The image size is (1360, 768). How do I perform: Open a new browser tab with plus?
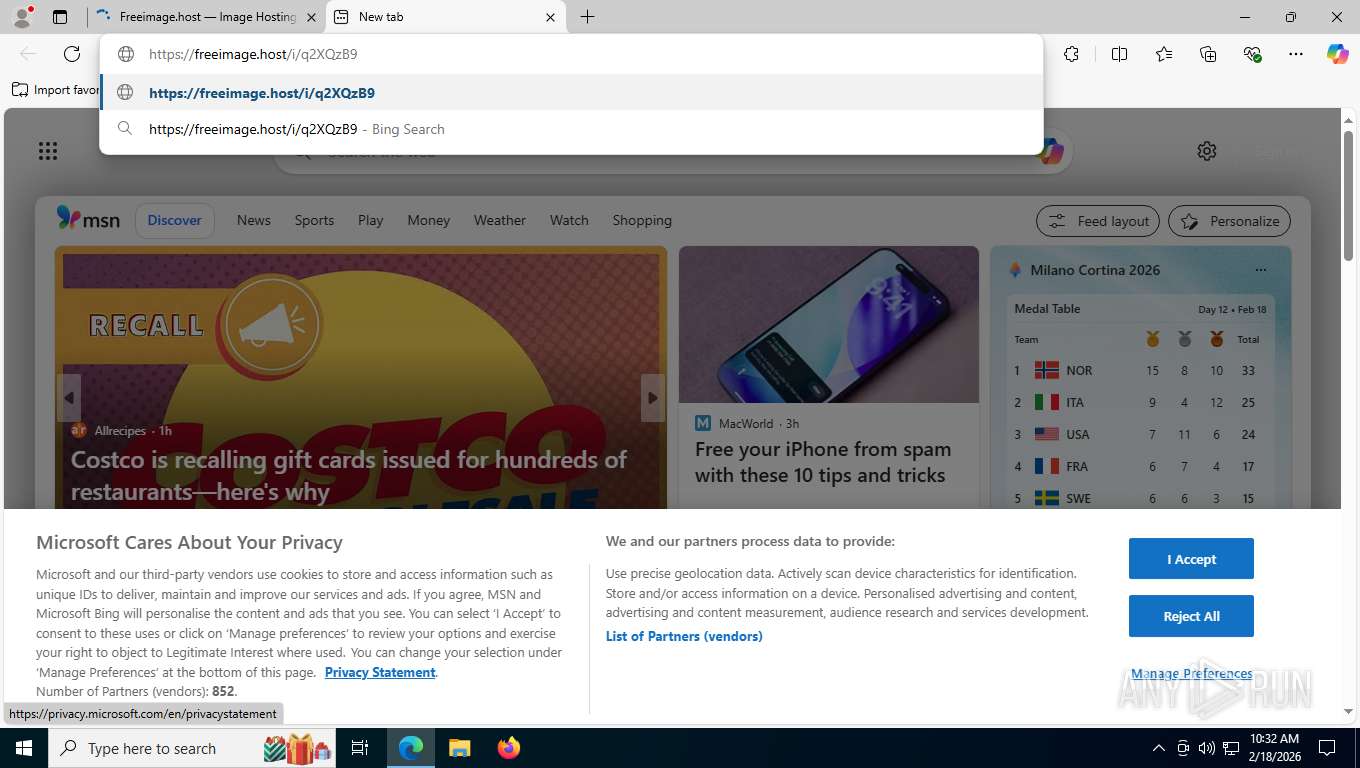(x=587, y=17)
